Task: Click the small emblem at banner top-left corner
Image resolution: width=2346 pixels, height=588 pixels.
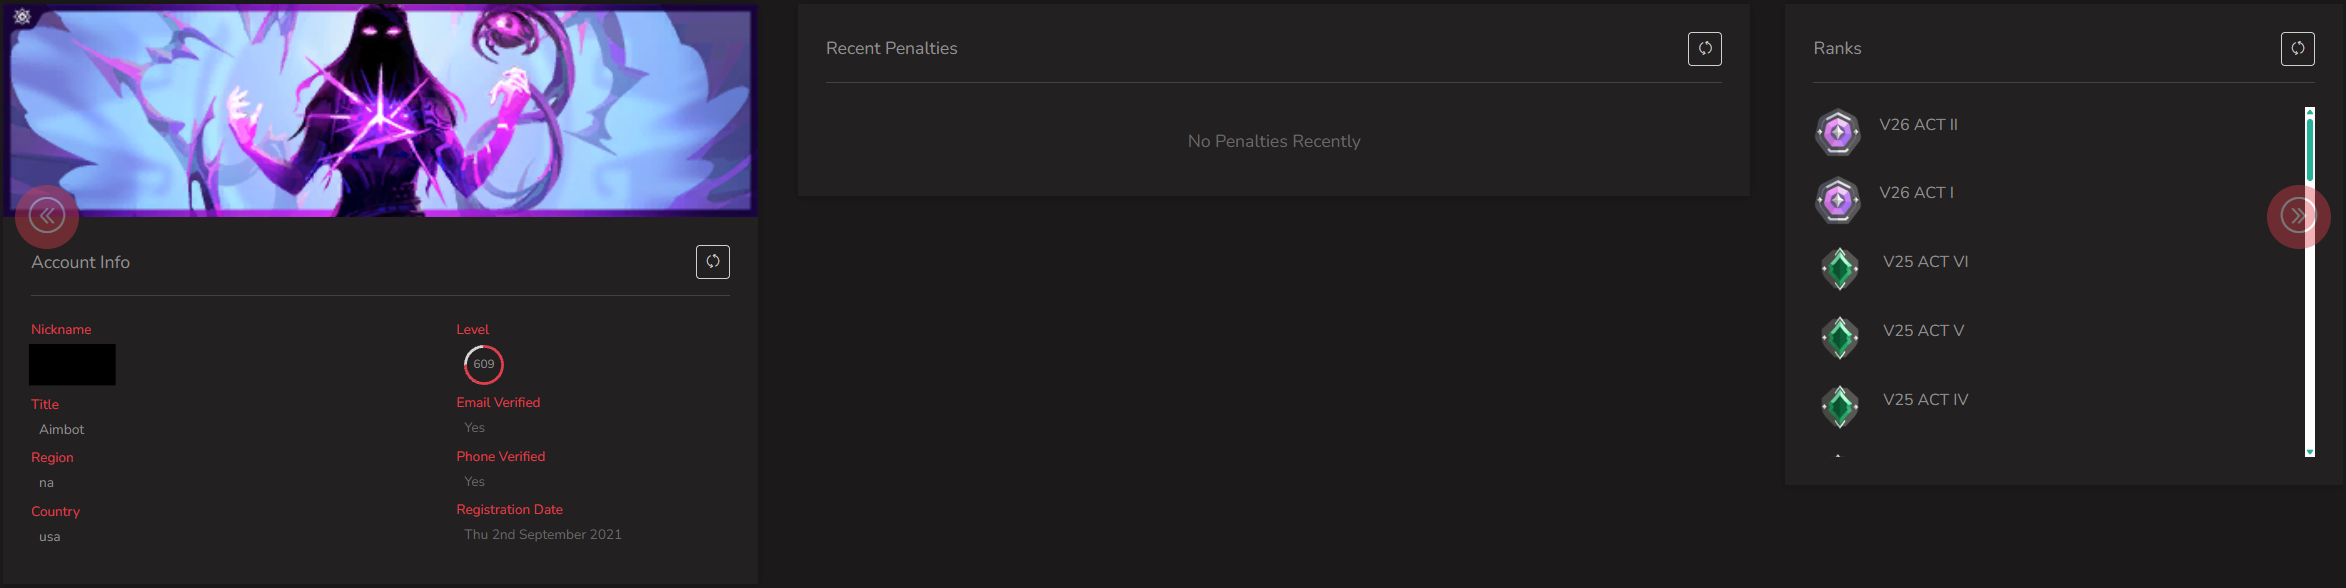Action: pyautogui.click(x=22, y=16)
